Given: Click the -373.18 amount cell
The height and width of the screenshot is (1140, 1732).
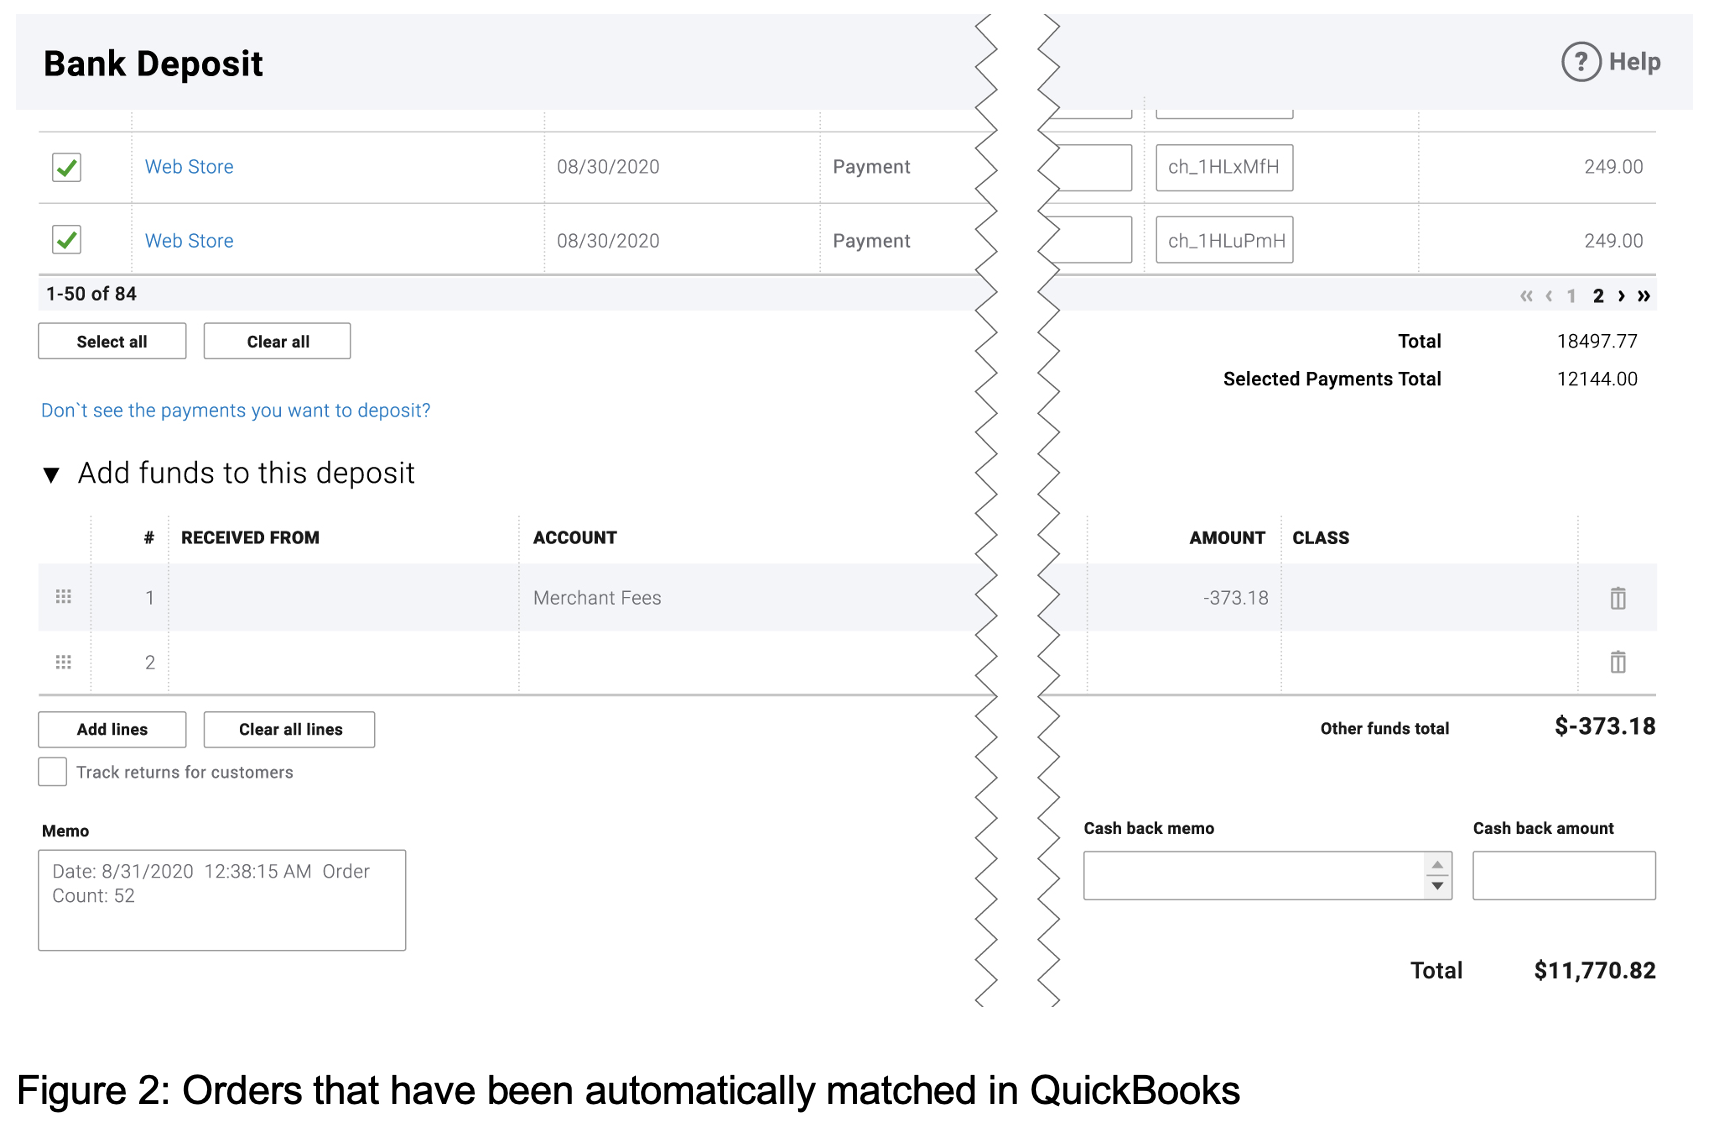Looking at the screenshot, I should coord(1183,598).
